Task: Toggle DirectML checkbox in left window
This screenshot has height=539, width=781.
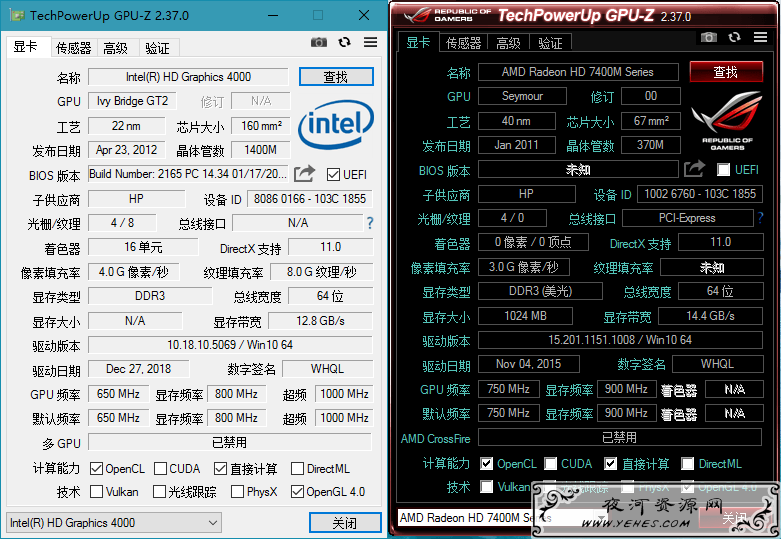Action: point(297,468)
